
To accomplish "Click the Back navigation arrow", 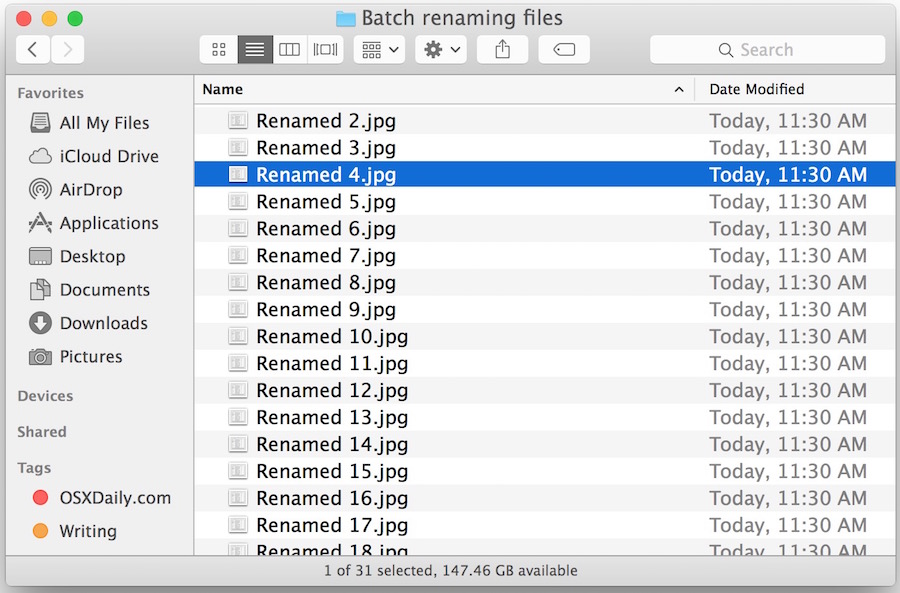I will 33,49.
